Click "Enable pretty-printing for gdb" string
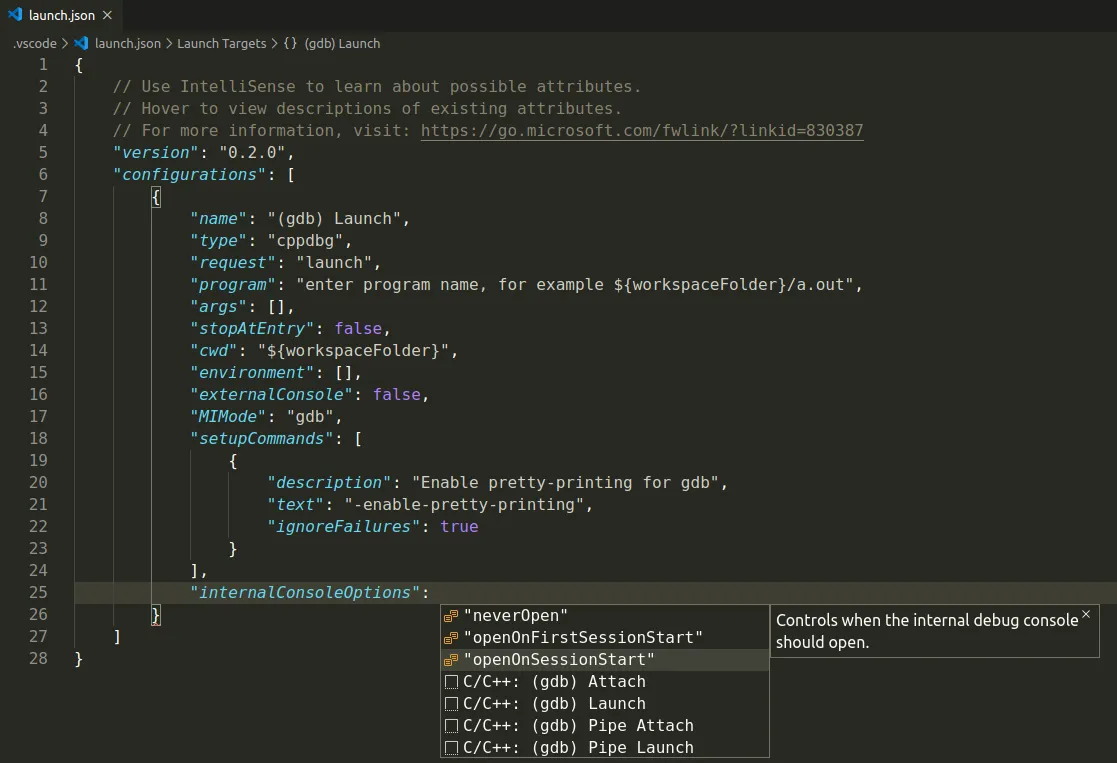The height and width of the screenshot is (763, 1117). 566,483
